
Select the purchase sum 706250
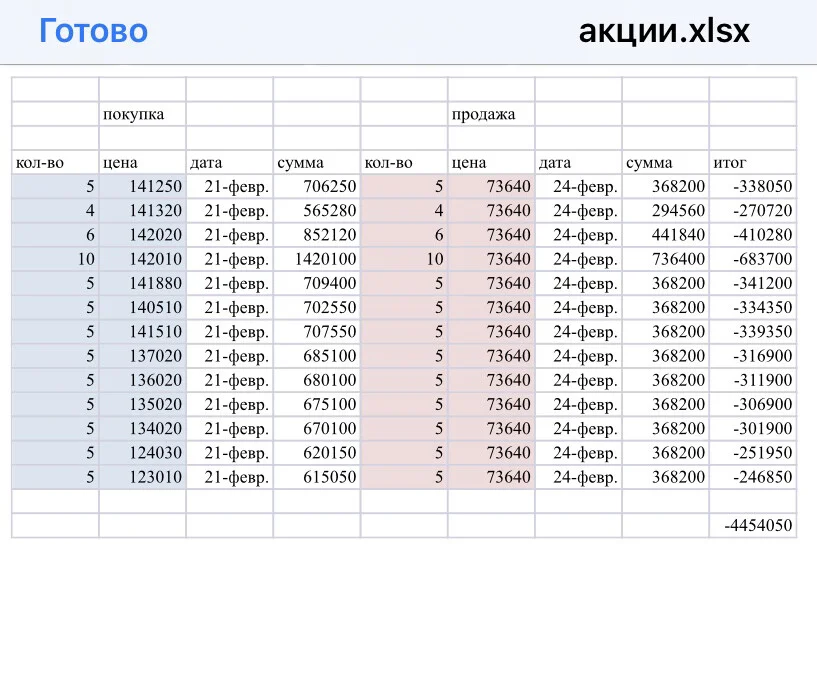coord(317,187)
